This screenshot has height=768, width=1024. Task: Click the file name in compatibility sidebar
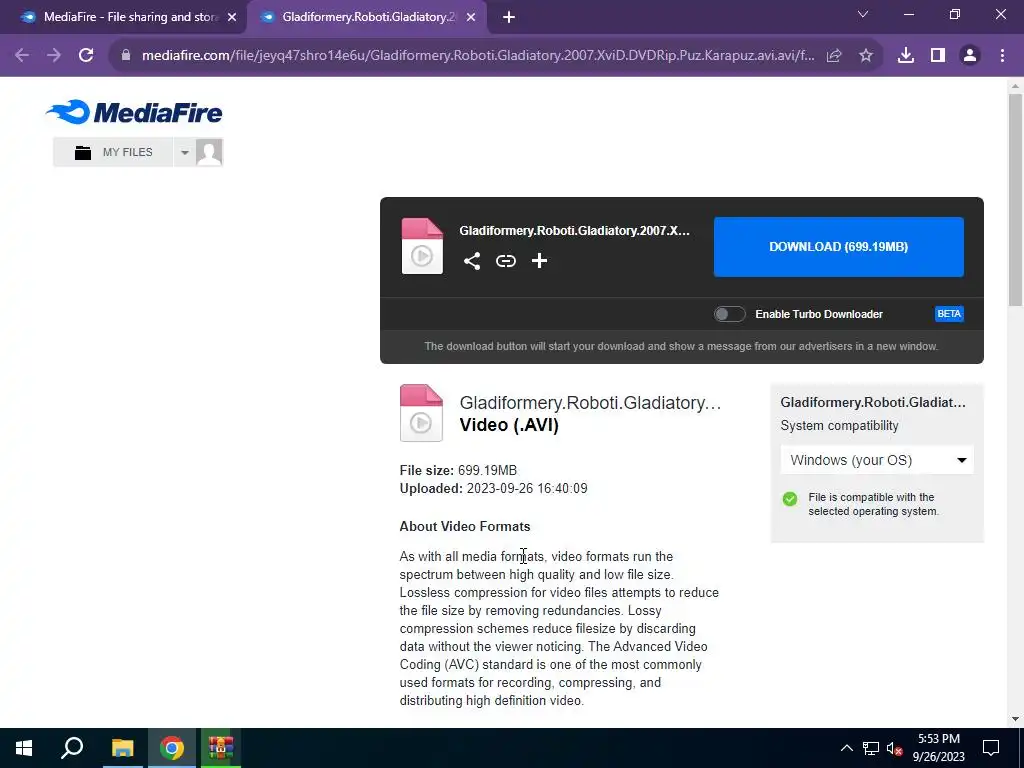click(873, 402)
